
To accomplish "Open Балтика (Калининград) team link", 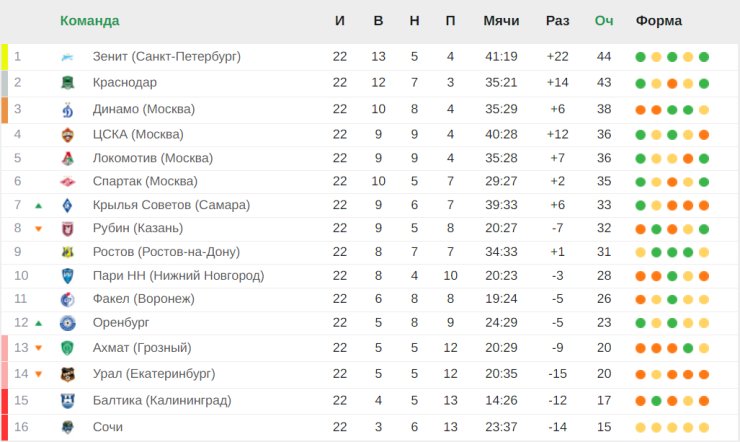I will 161,400.
